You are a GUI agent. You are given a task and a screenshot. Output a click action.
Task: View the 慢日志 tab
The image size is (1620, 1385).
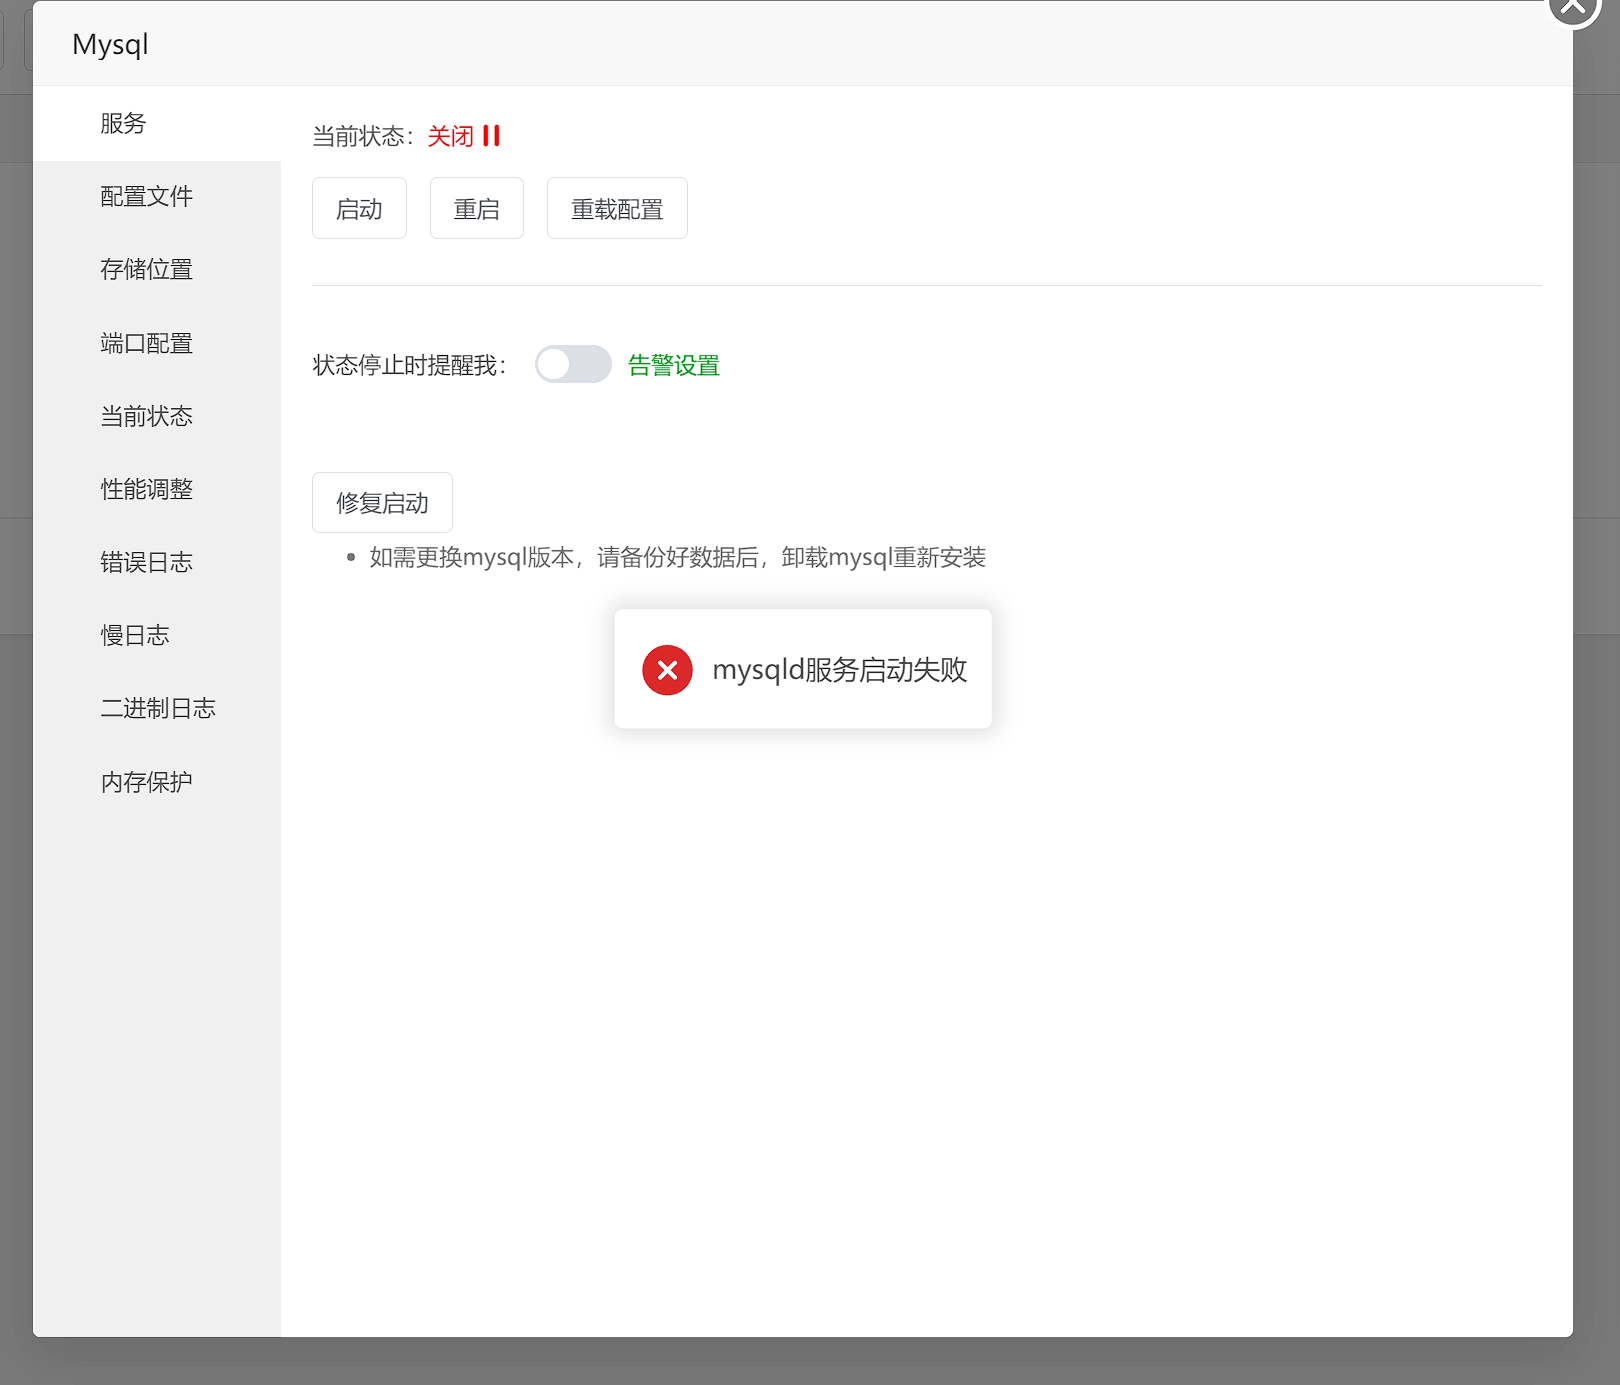(x=157, y=635)
